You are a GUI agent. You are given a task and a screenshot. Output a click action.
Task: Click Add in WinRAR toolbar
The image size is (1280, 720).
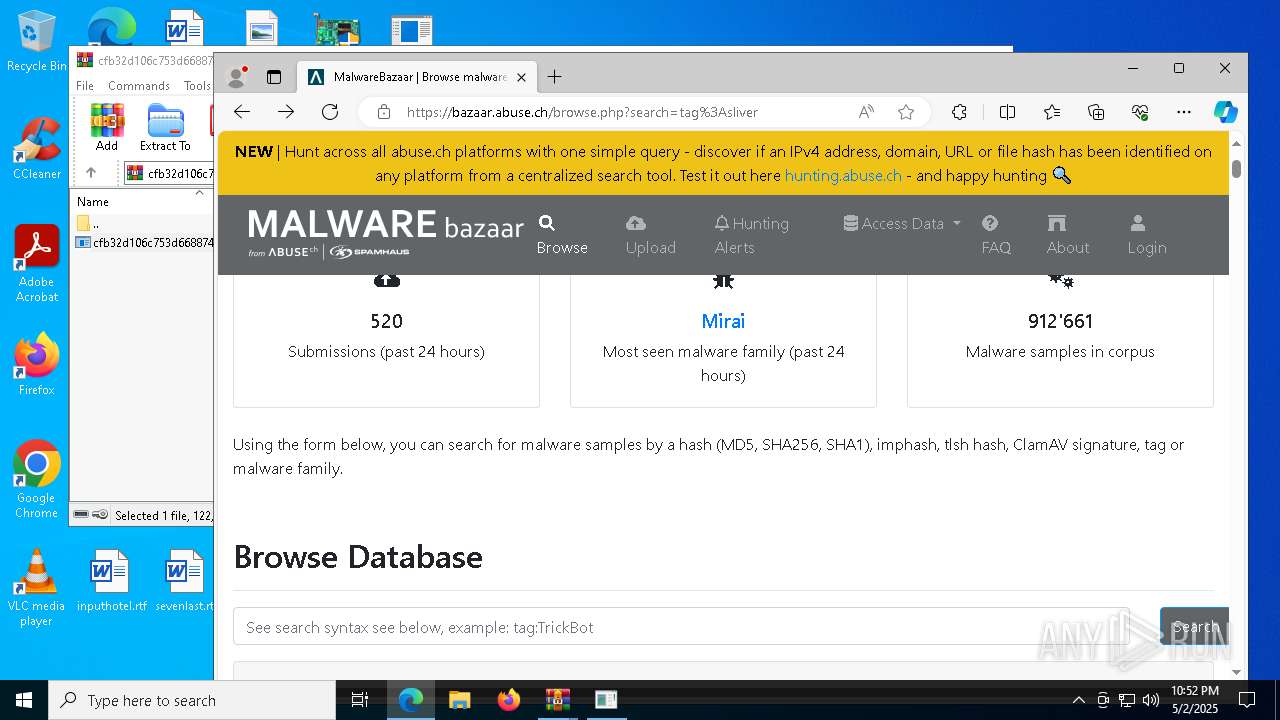pyautogui.click(x=107, y=127)
